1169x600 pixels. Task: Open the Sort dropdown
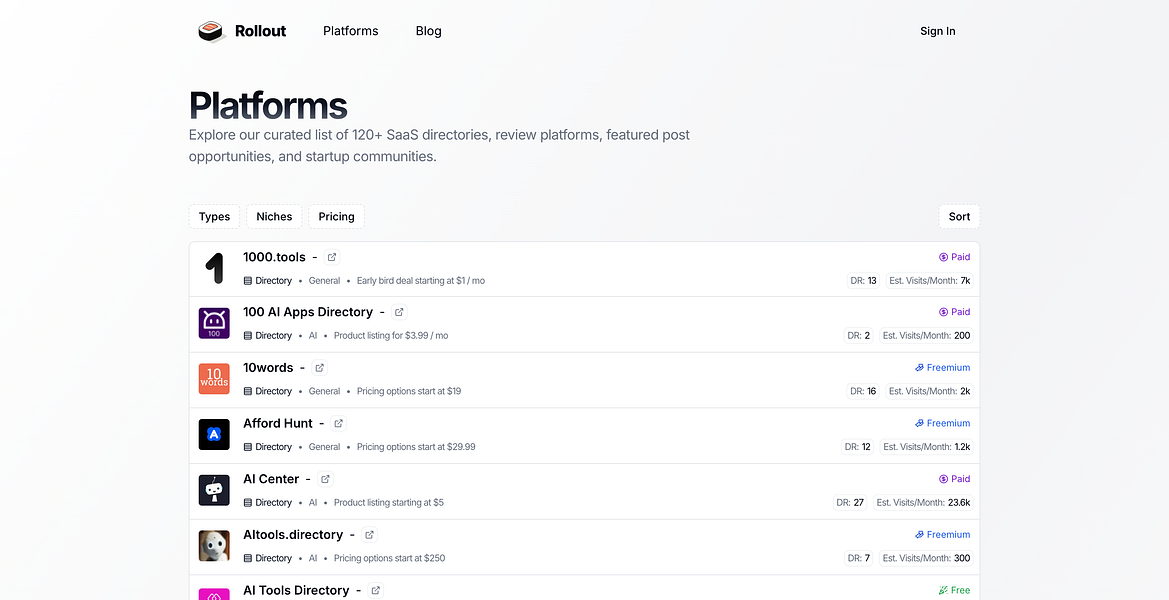click(x=960, y=217)
